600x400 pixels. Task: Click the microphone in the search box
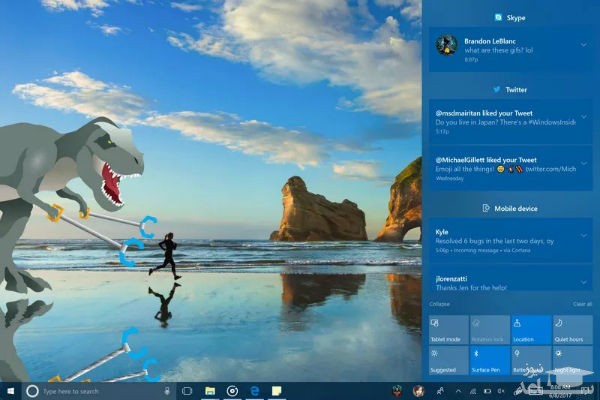[x=167, y=391]
